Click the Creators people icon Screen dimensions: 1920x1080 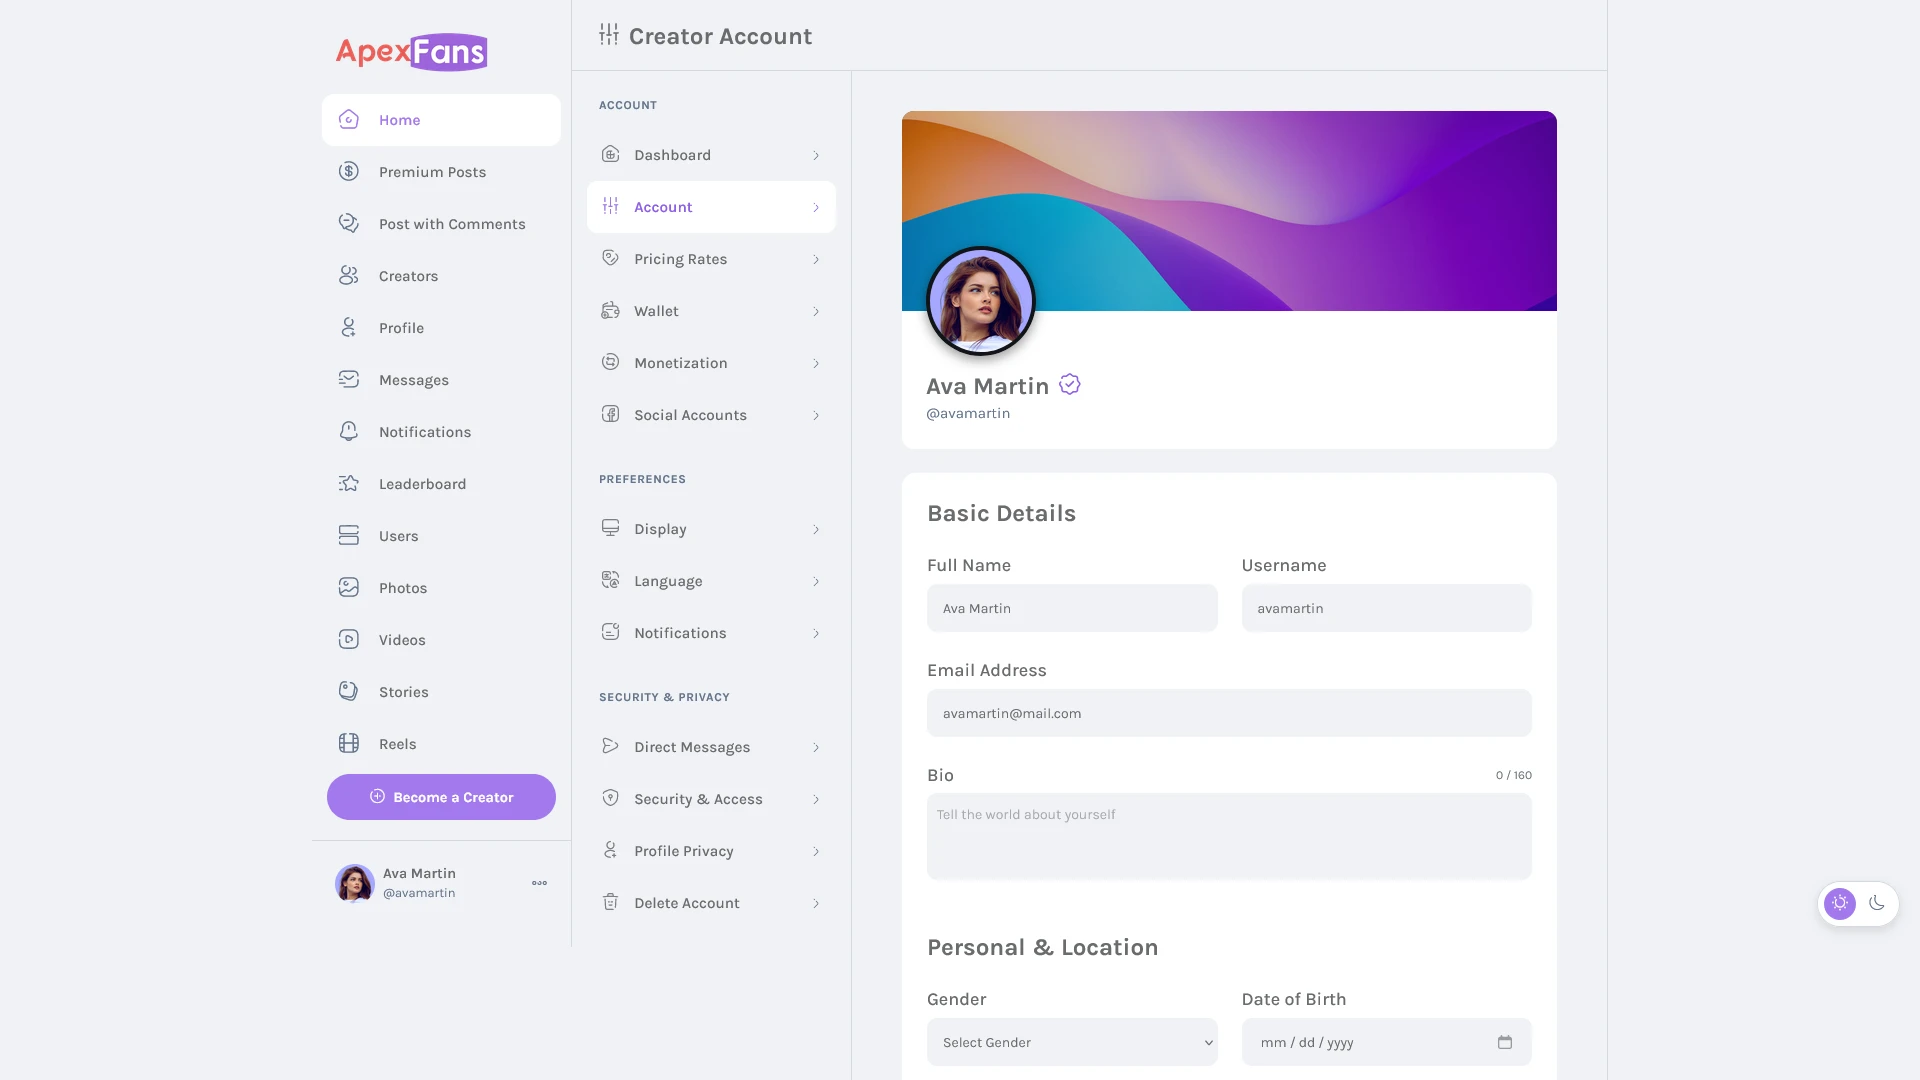pos(348,276)
